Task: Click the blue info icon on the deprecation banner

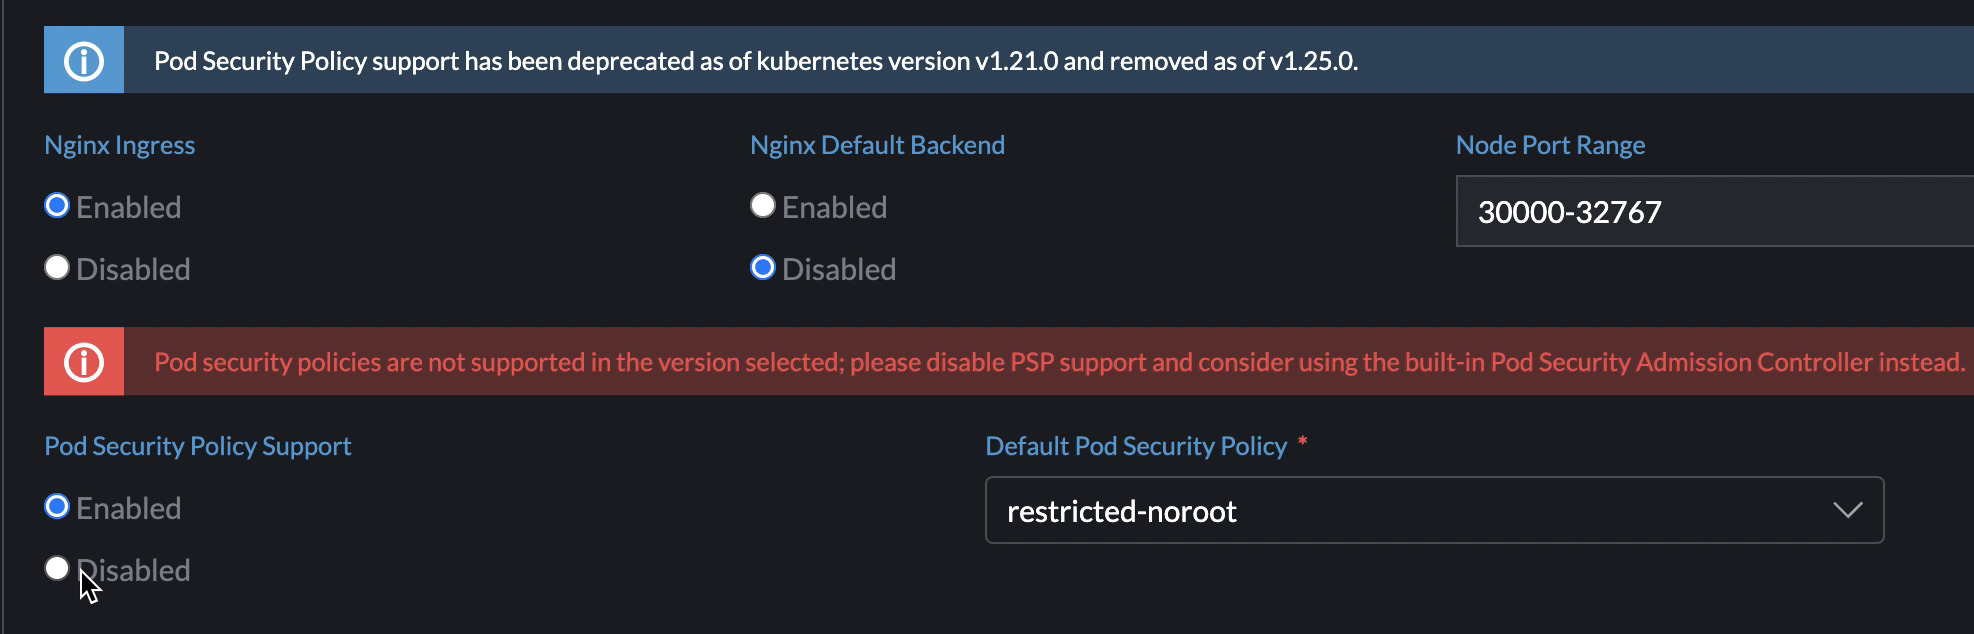Action: (x=84, y=59)
